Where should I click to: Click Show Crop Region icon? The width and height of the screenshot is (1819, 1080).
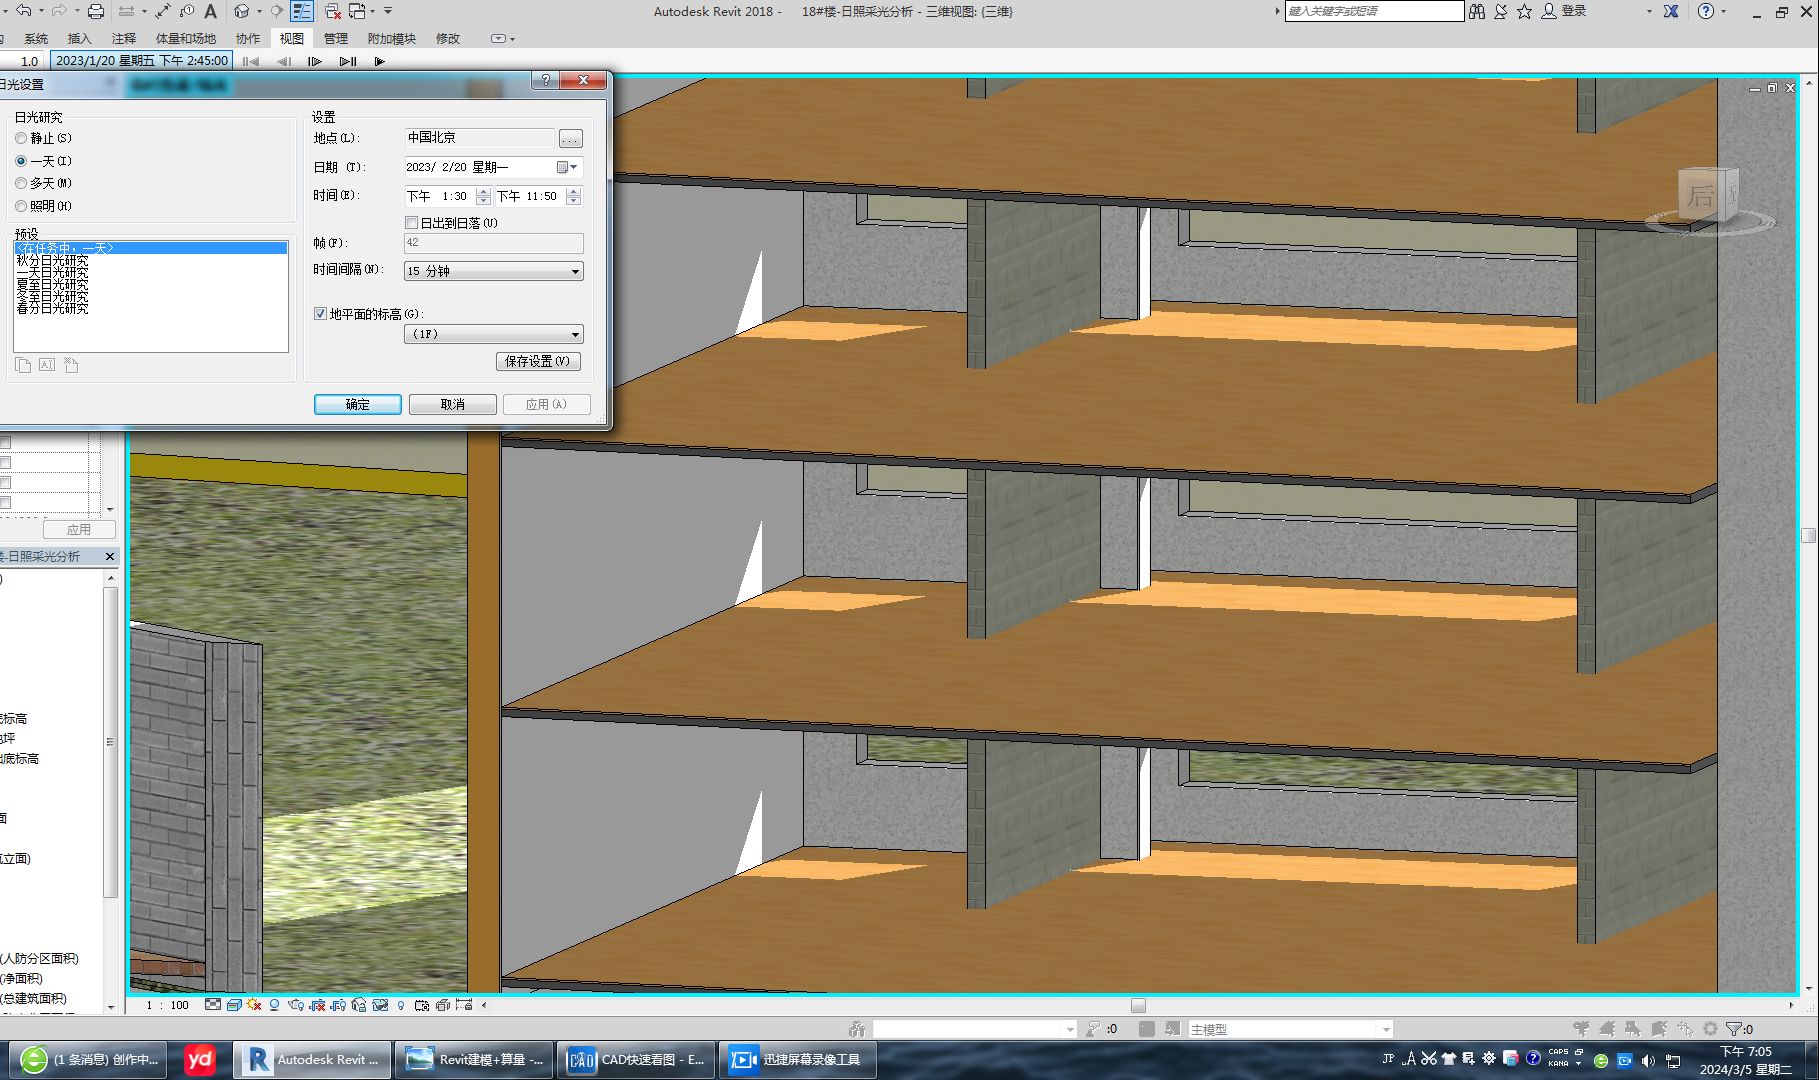338,1005
